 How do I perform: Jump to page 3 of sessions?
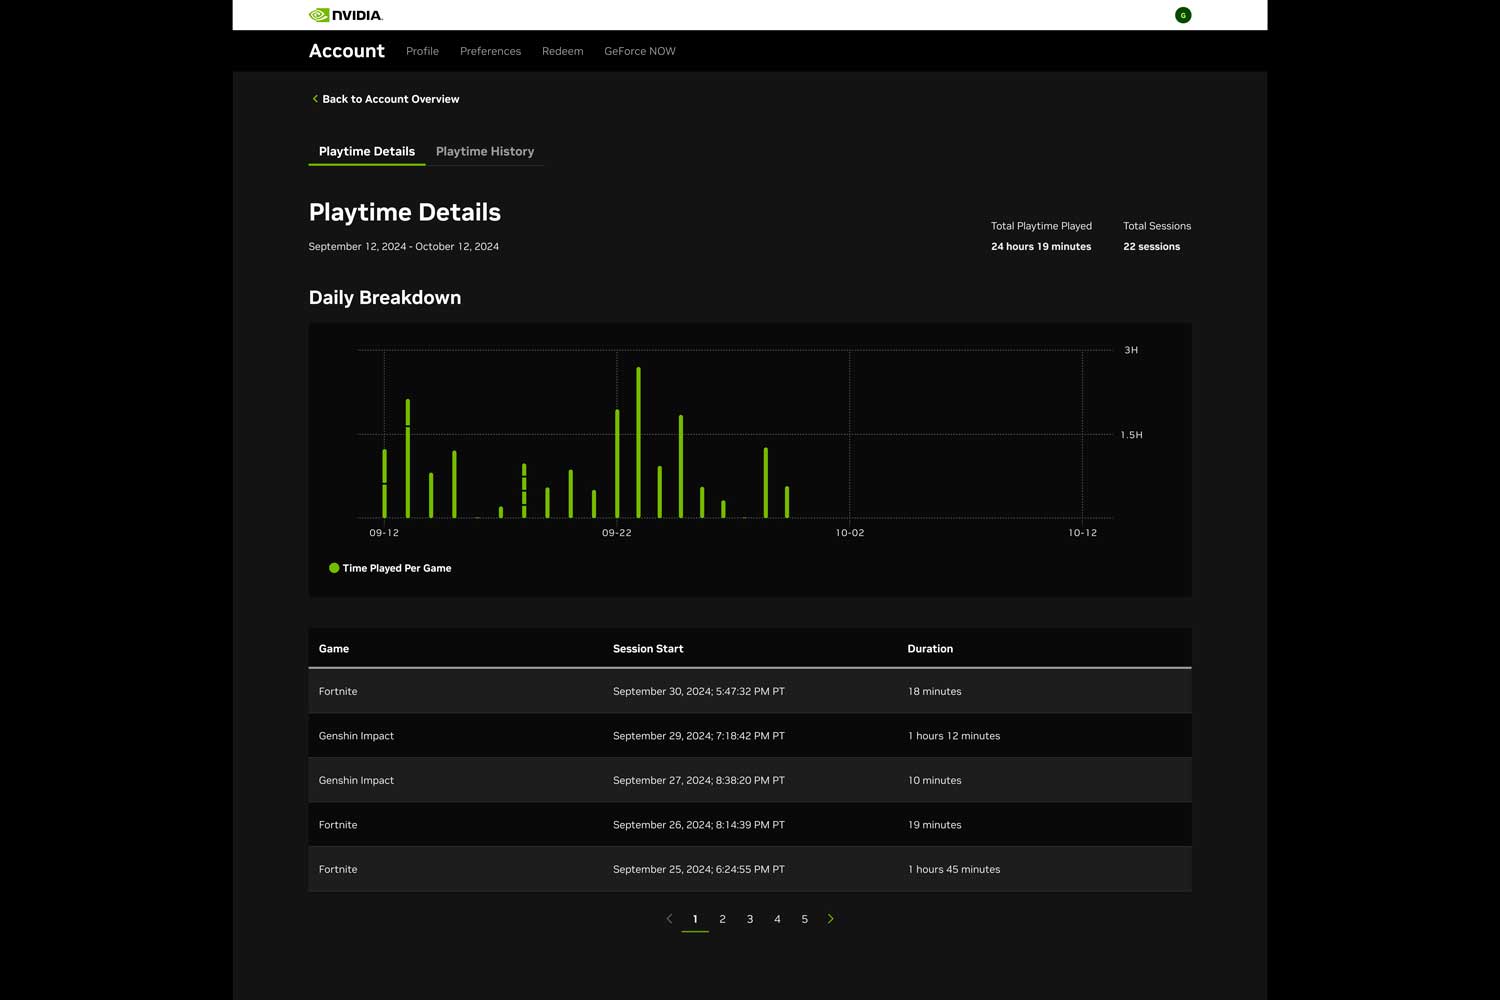click(750, 919)
